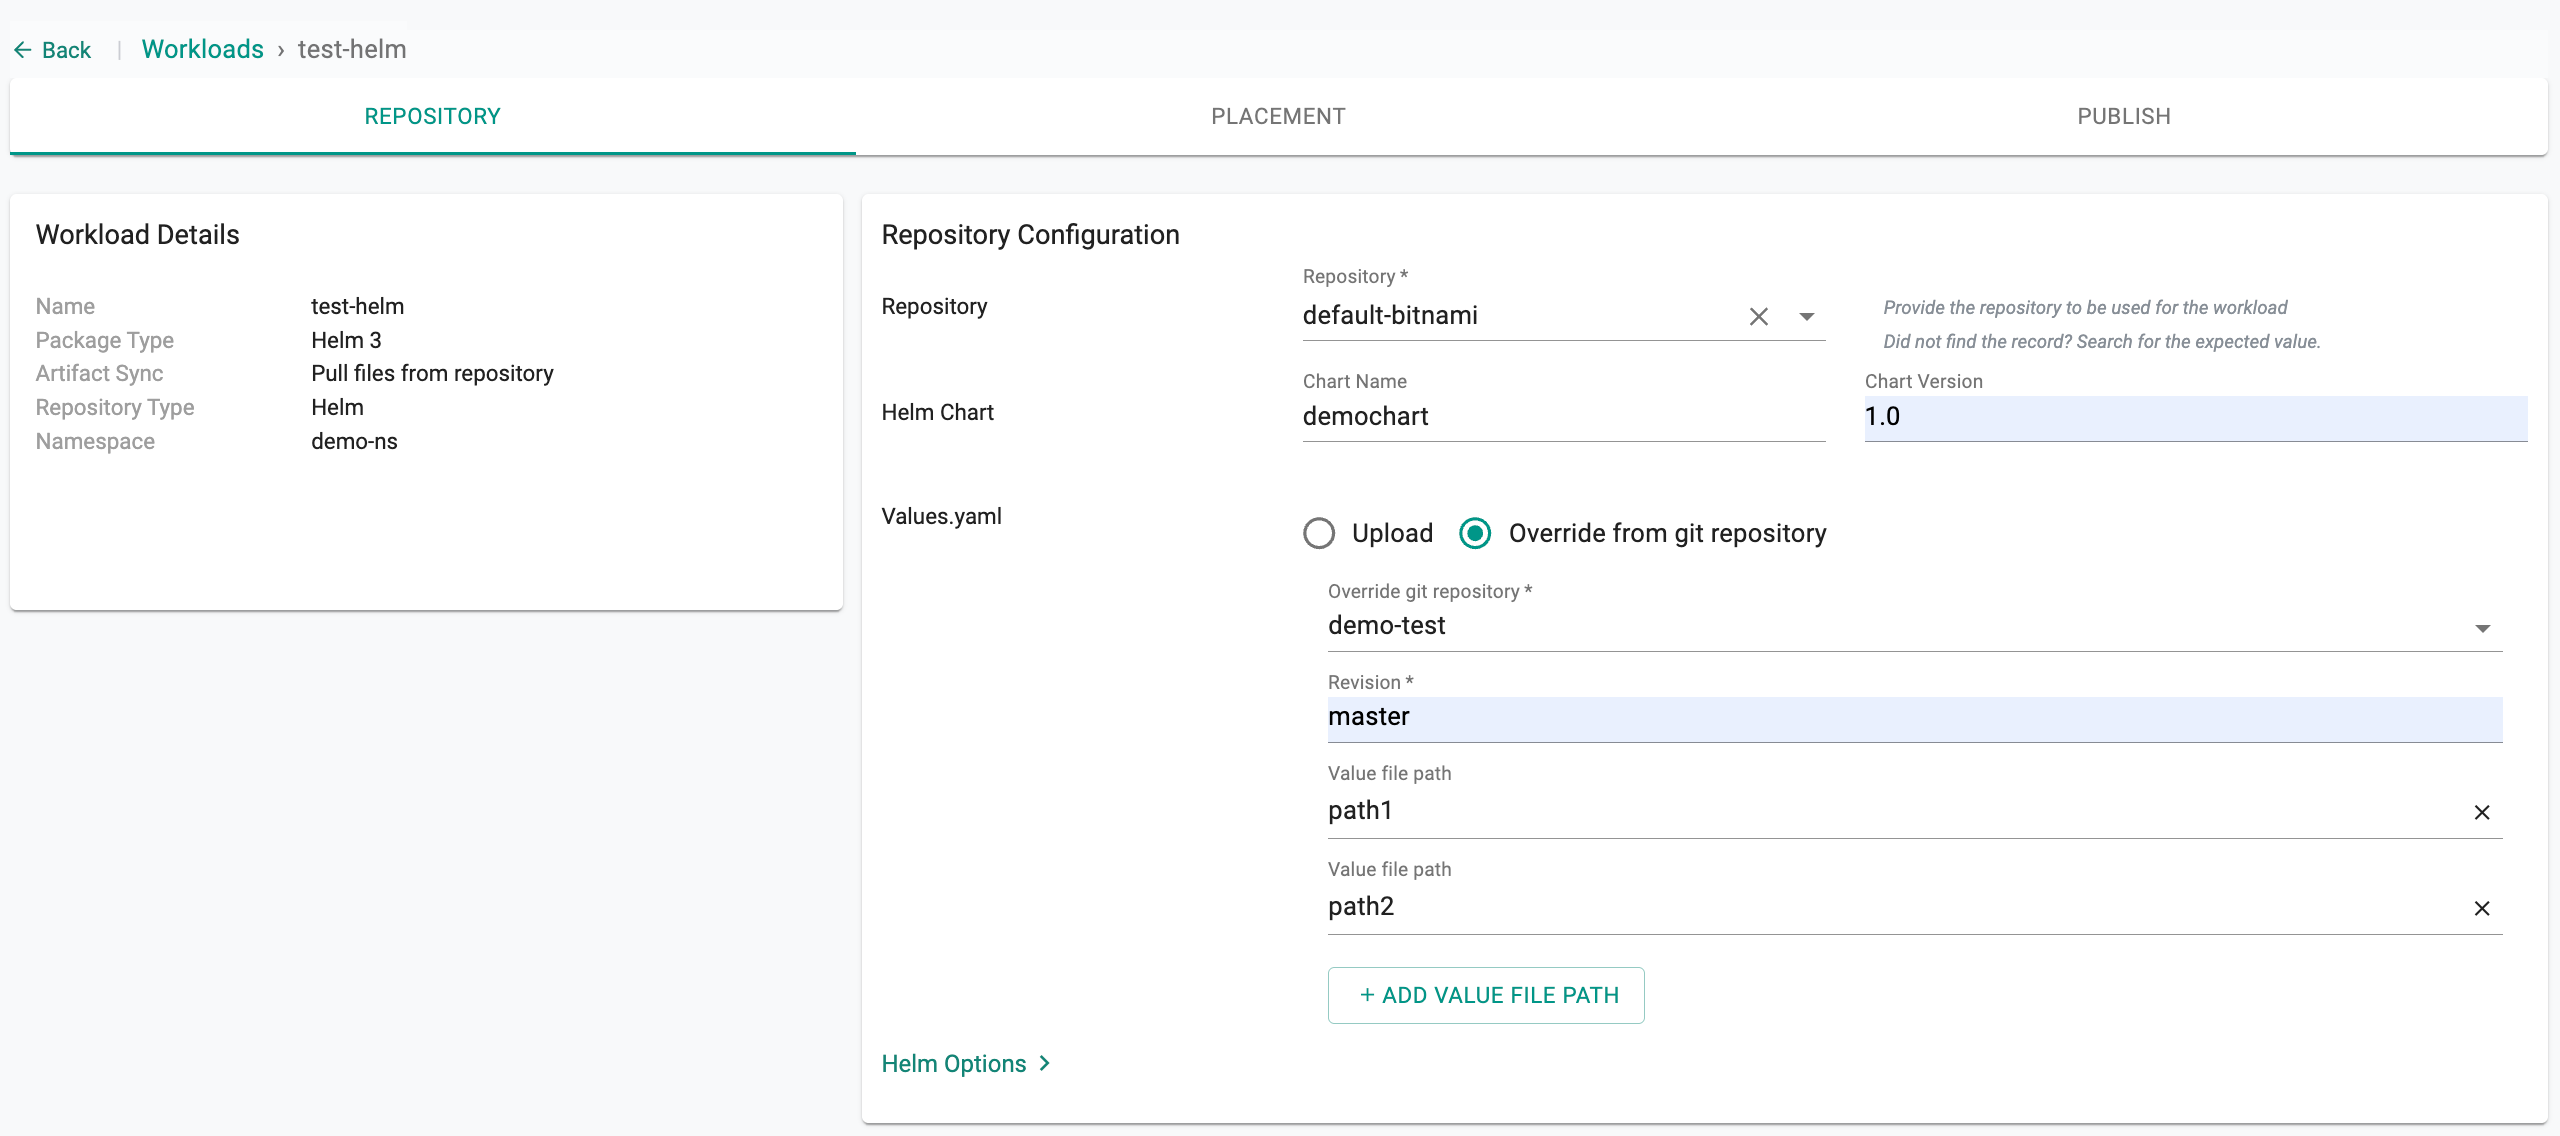Screen dimensions: 2560x1136
Task: Edit the Chart Name demochart field
Action: 1564,417
